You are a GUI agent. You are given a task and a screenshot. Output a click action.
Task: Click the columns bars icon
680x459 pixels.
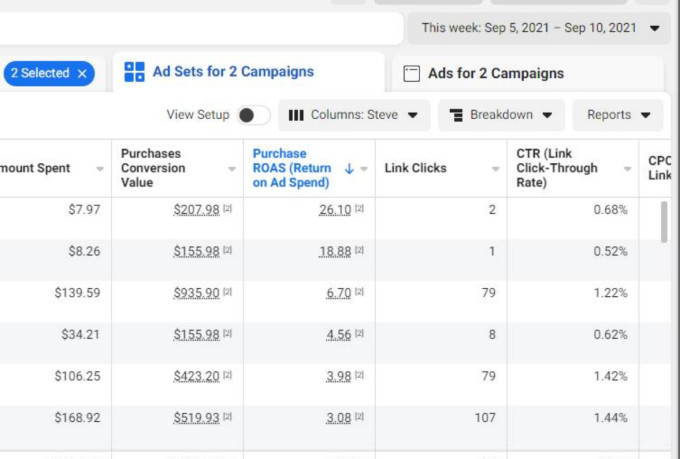[x=296, y=115]
